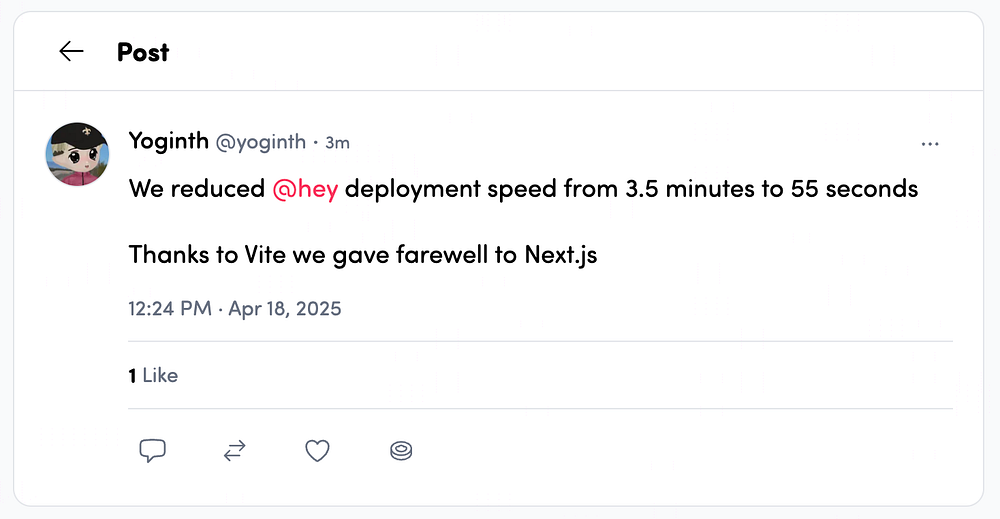Image resolution: width=1000 pixels, height=519 pixels.
Task: Open the @hey mention link
Action: [x=305, y=188]
